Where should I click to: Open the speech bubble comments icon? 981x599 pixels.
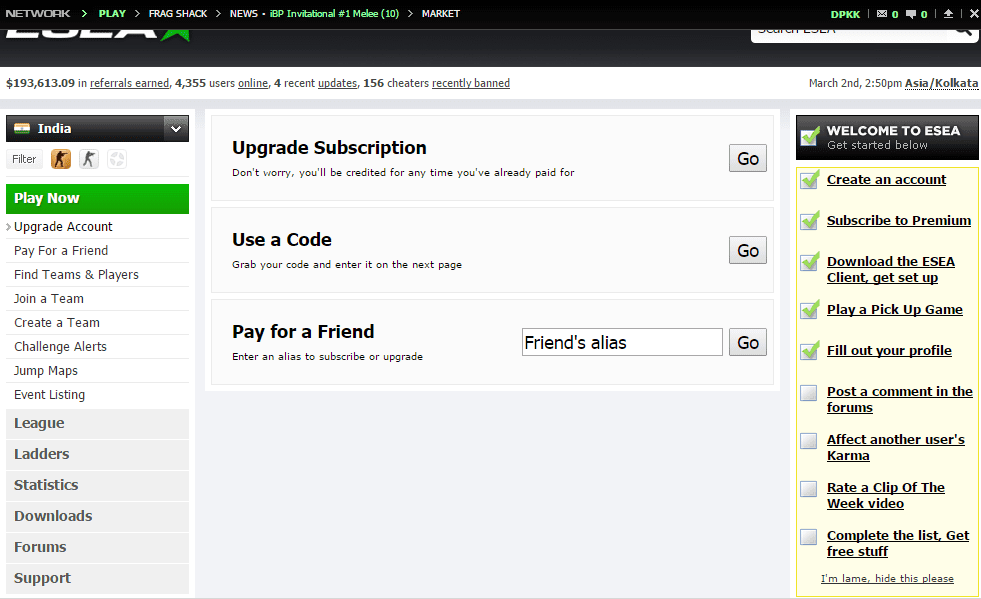(910, 14)
